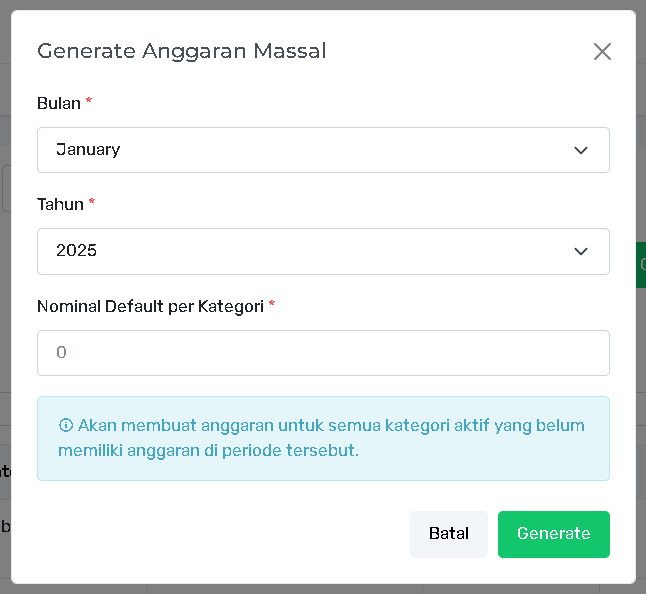Screen dimensions: 646x594
Task: Click the green button peeking behind the dialog
Action: 641,265
